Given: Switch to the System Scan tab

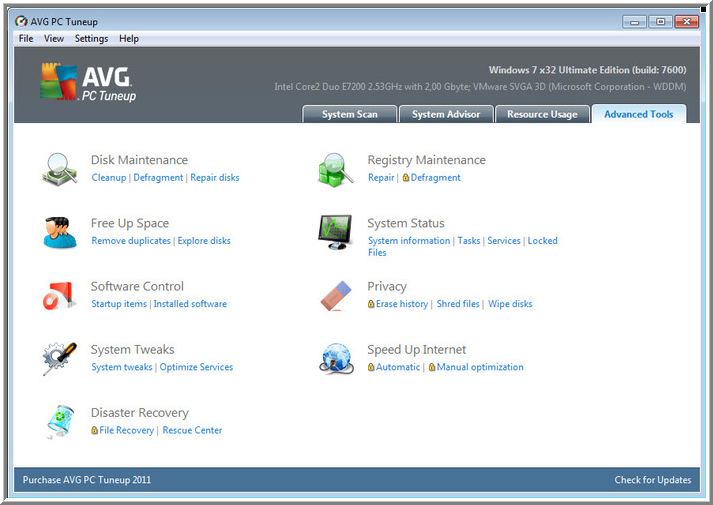Looking at the screenshot, I should tap(350, 114).
